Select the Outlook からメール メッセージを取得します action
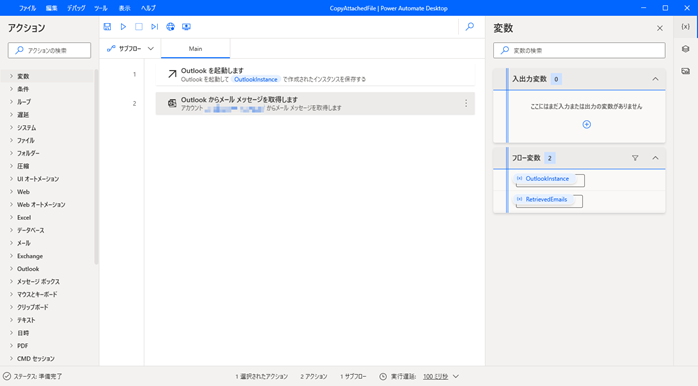698x386 pixels. click(x=315, y=103)
